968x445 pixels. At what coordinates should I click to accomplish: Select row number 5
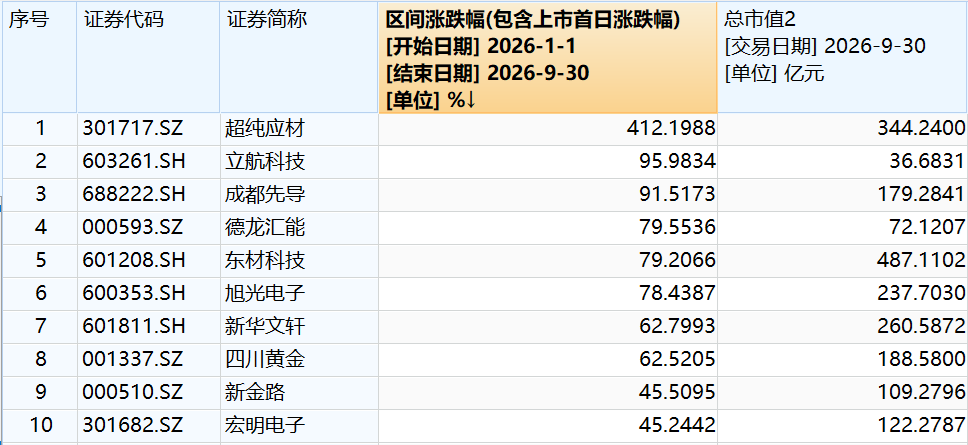[40, 260]
